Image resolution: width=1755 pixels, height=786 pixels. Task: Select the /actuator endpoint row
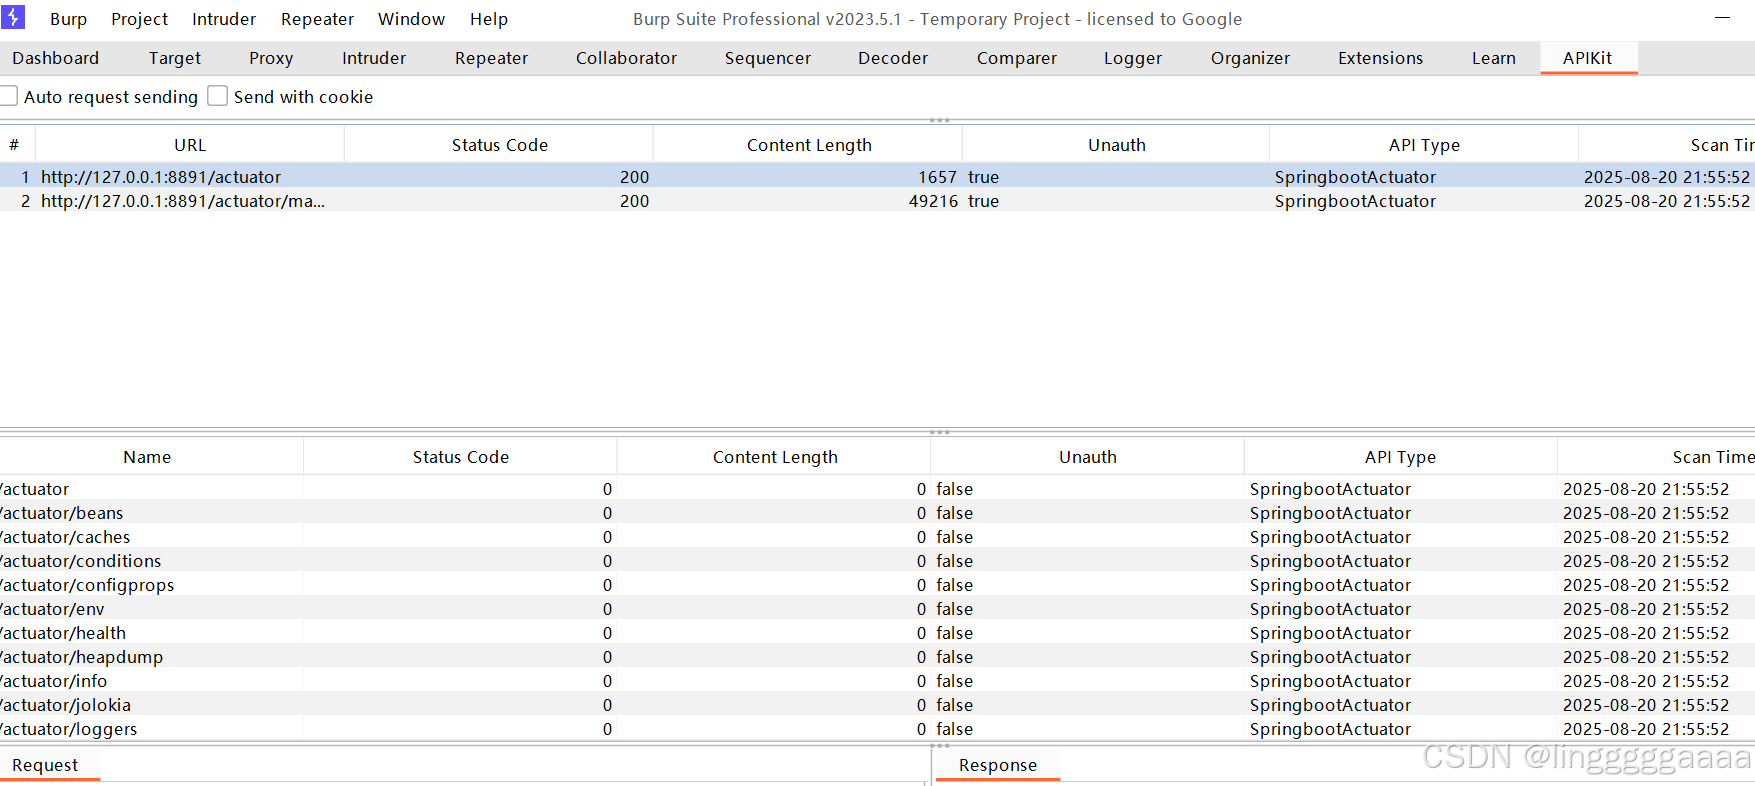[877, 489]
